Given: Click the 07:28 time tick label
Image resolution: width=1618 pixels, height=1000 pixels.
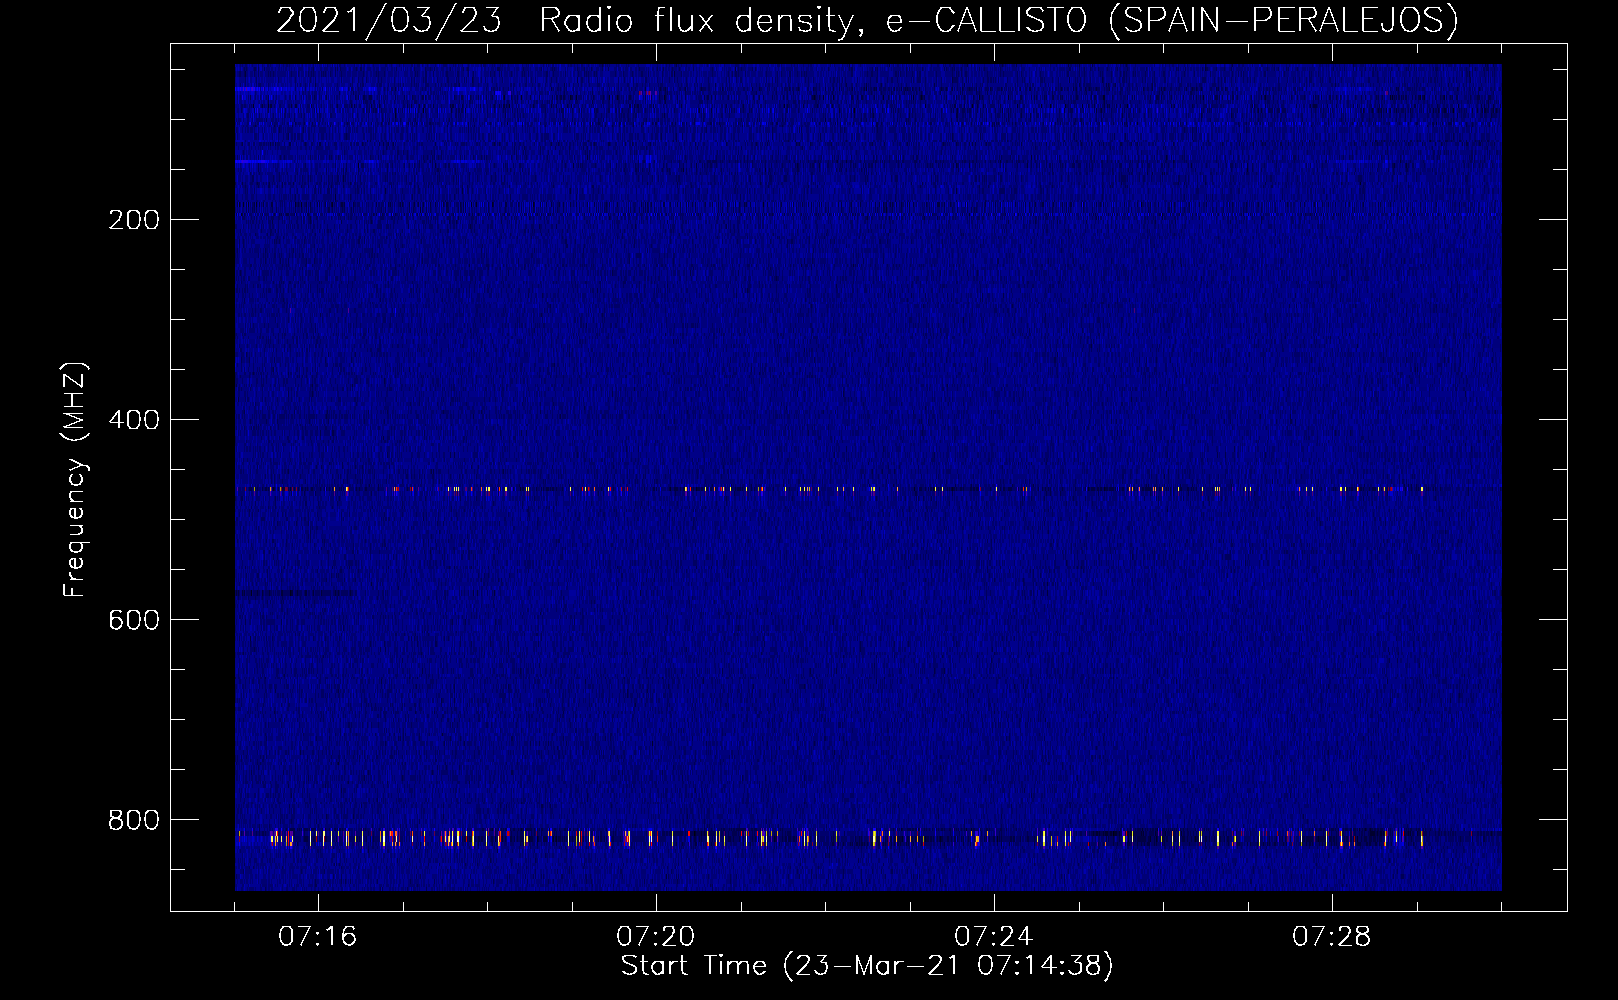Looking at the screenshot, I should [x=1332, y=937].
